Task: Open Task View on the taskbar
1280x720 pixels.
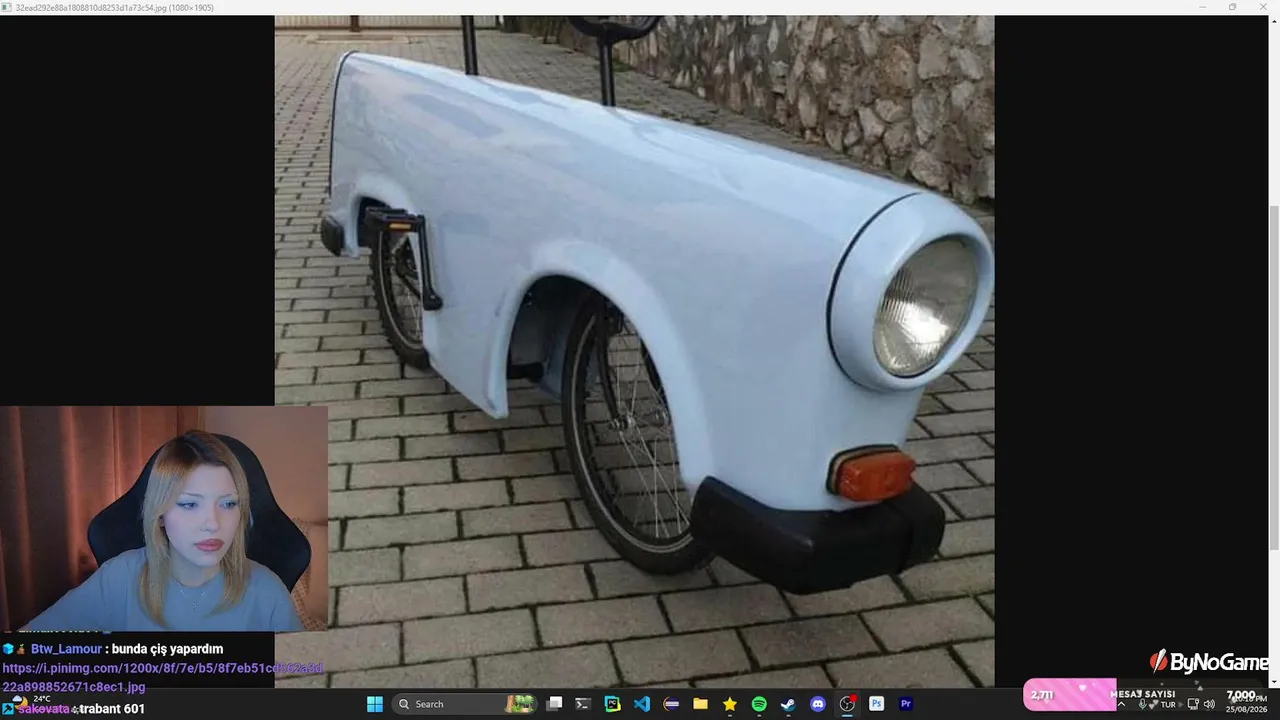Action: pos(555,704)
